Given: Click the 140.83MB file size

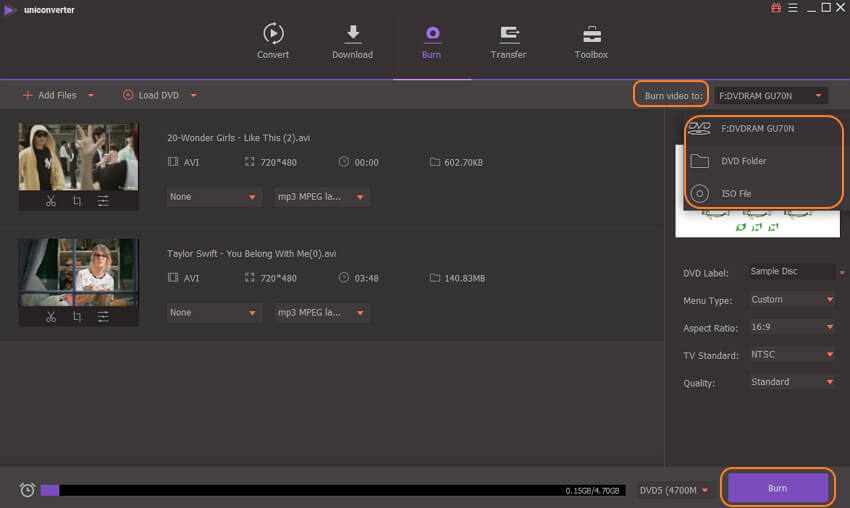Looking at the screenshot, I should tap(465, 278).
